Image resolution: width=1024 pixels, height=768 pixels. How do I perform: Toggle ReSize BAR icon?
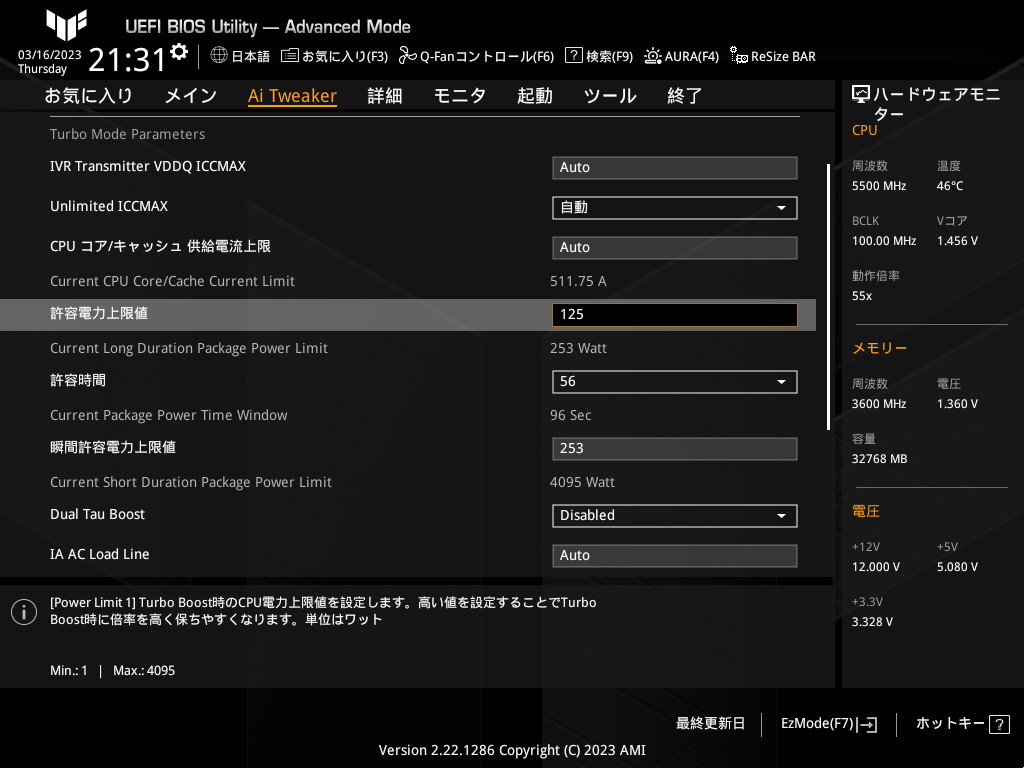tap(739, 56)
